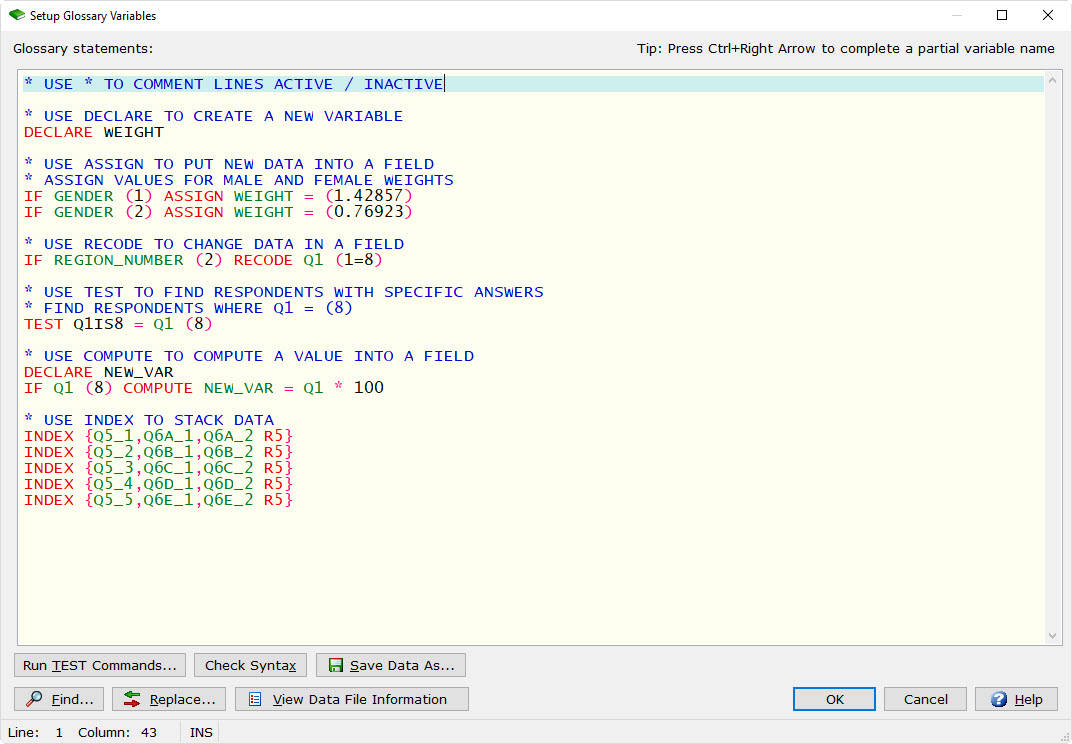Screen dimensions: 1072x744
Task: Click the question mark icon on Help
Action: (999, 699)
